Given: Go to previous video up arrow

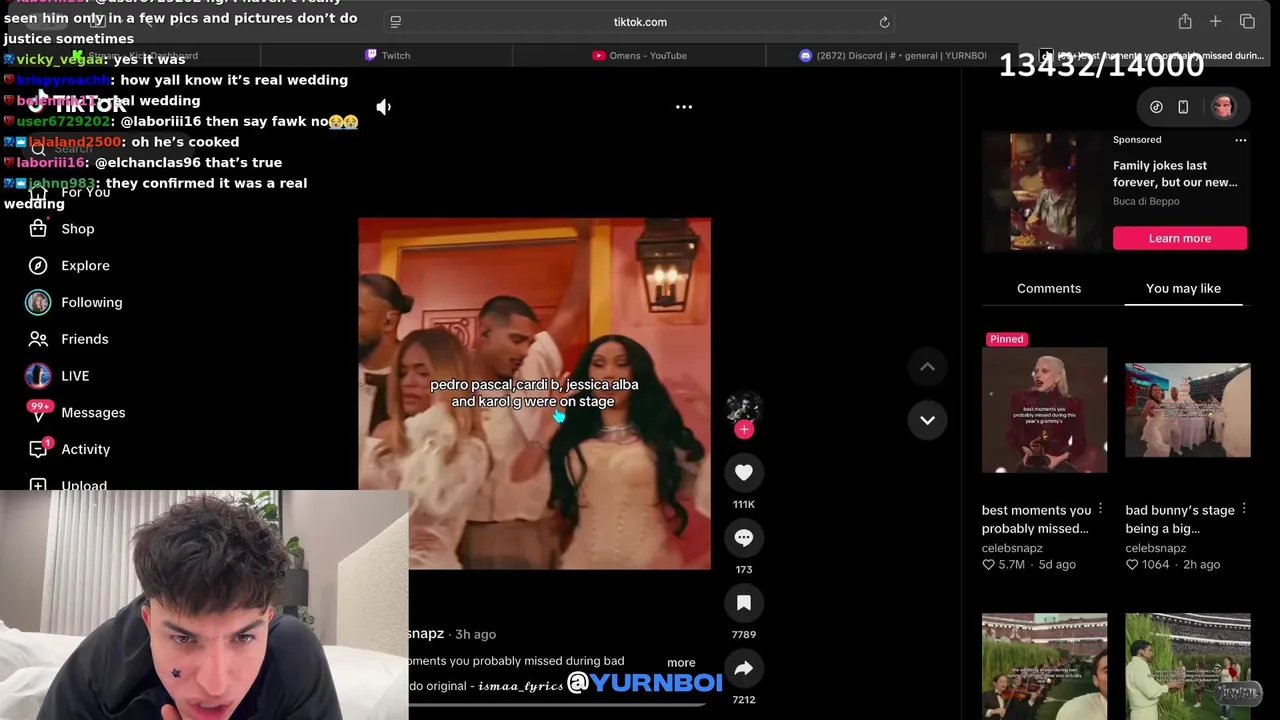Looking at the screenshot, I should (927, 367).
